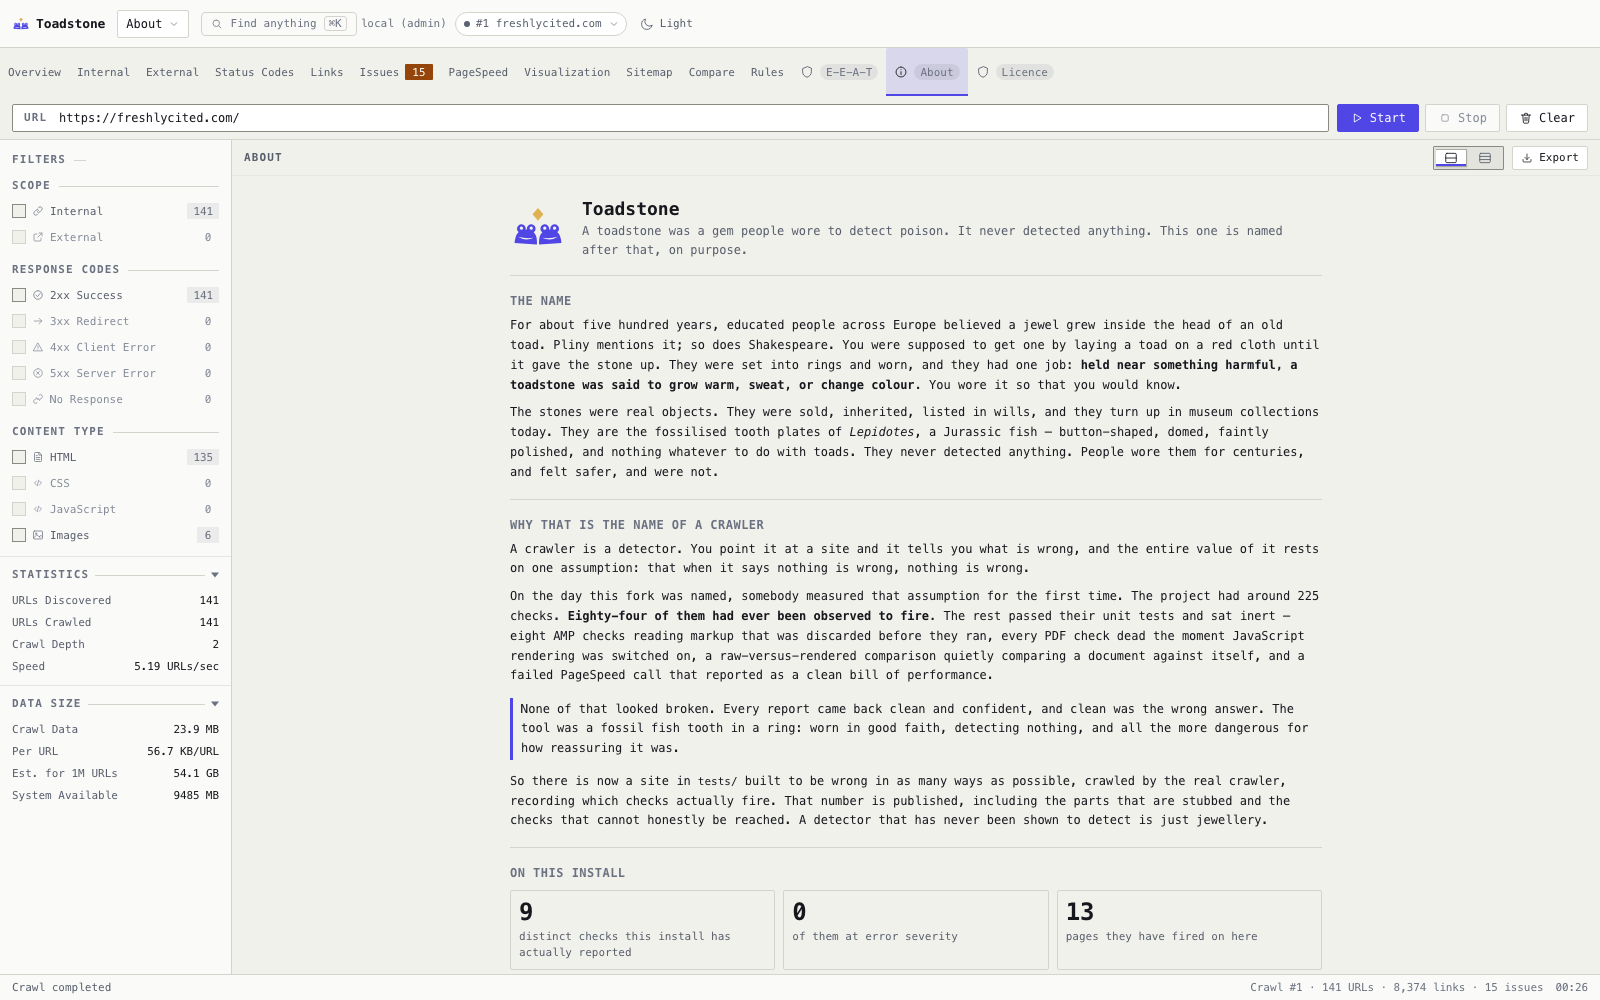Collapse the Statistics section arrow
Screen dimensions: 1600x1000
(x=215, y=575)
